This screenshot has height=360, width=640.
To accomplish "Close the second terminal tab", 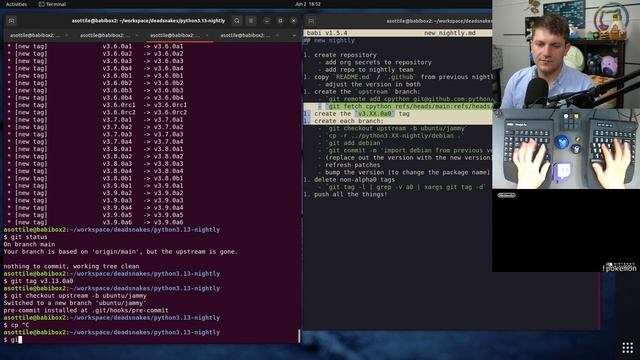I will click(137, 36).
